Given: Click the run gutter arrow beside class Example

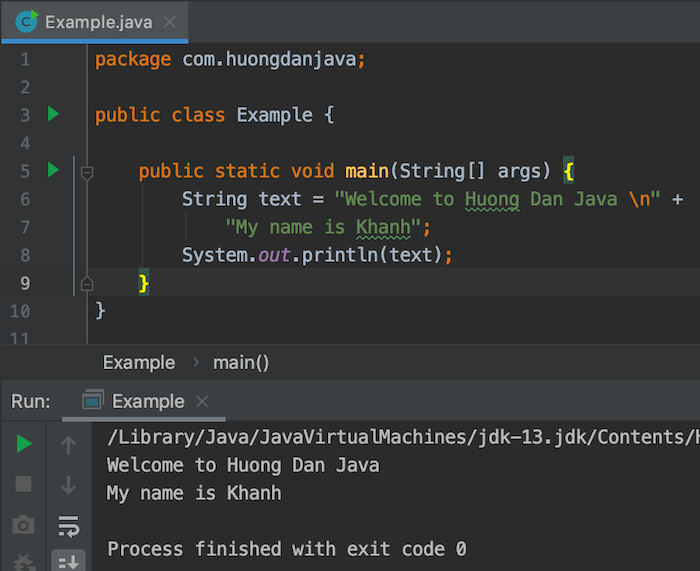Looking at the screenshot, I should (53, 114).
